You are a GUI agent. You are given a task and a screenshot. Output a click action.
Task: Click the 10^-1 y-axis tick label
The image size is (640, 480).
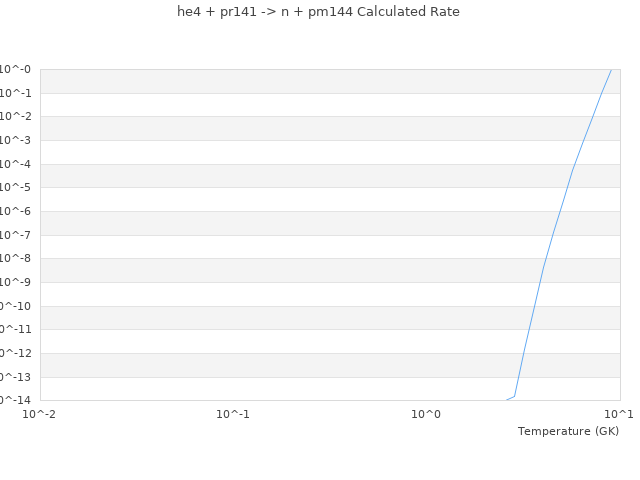16,93
